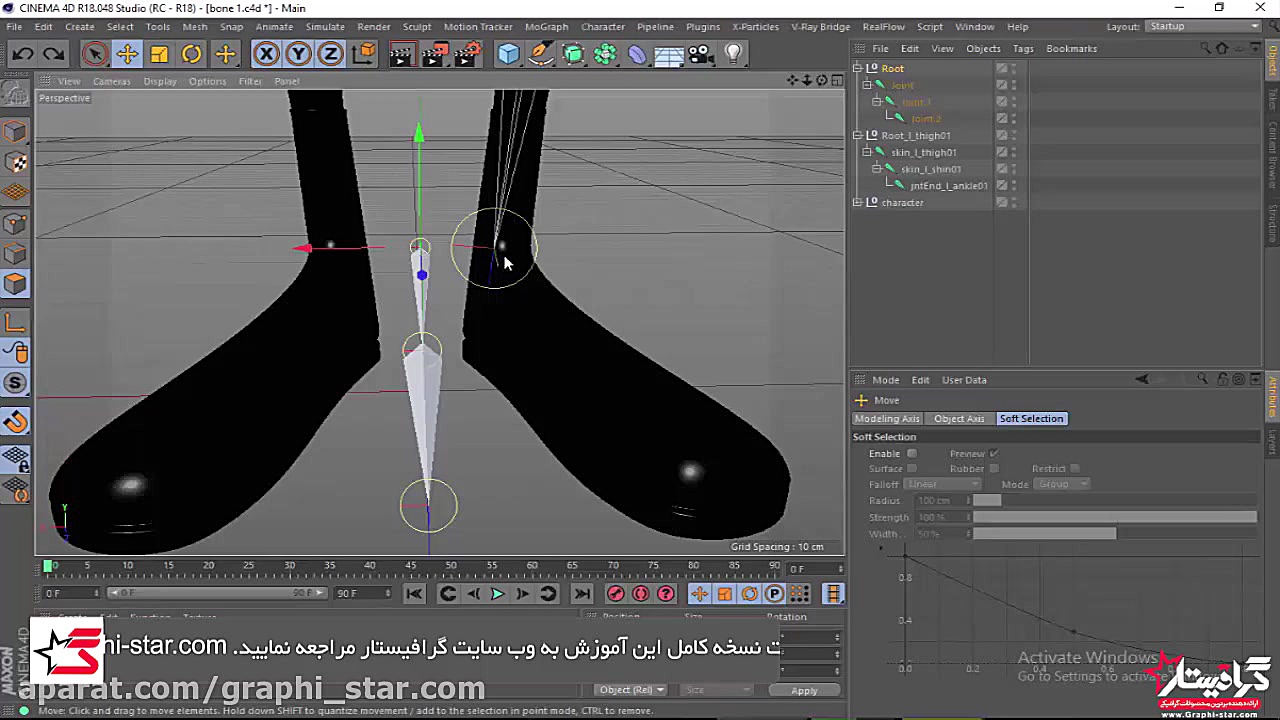Activate the Rotate tool in toolbar
The width and height of the screenshot is (1280, 720).
coord(191,54)
